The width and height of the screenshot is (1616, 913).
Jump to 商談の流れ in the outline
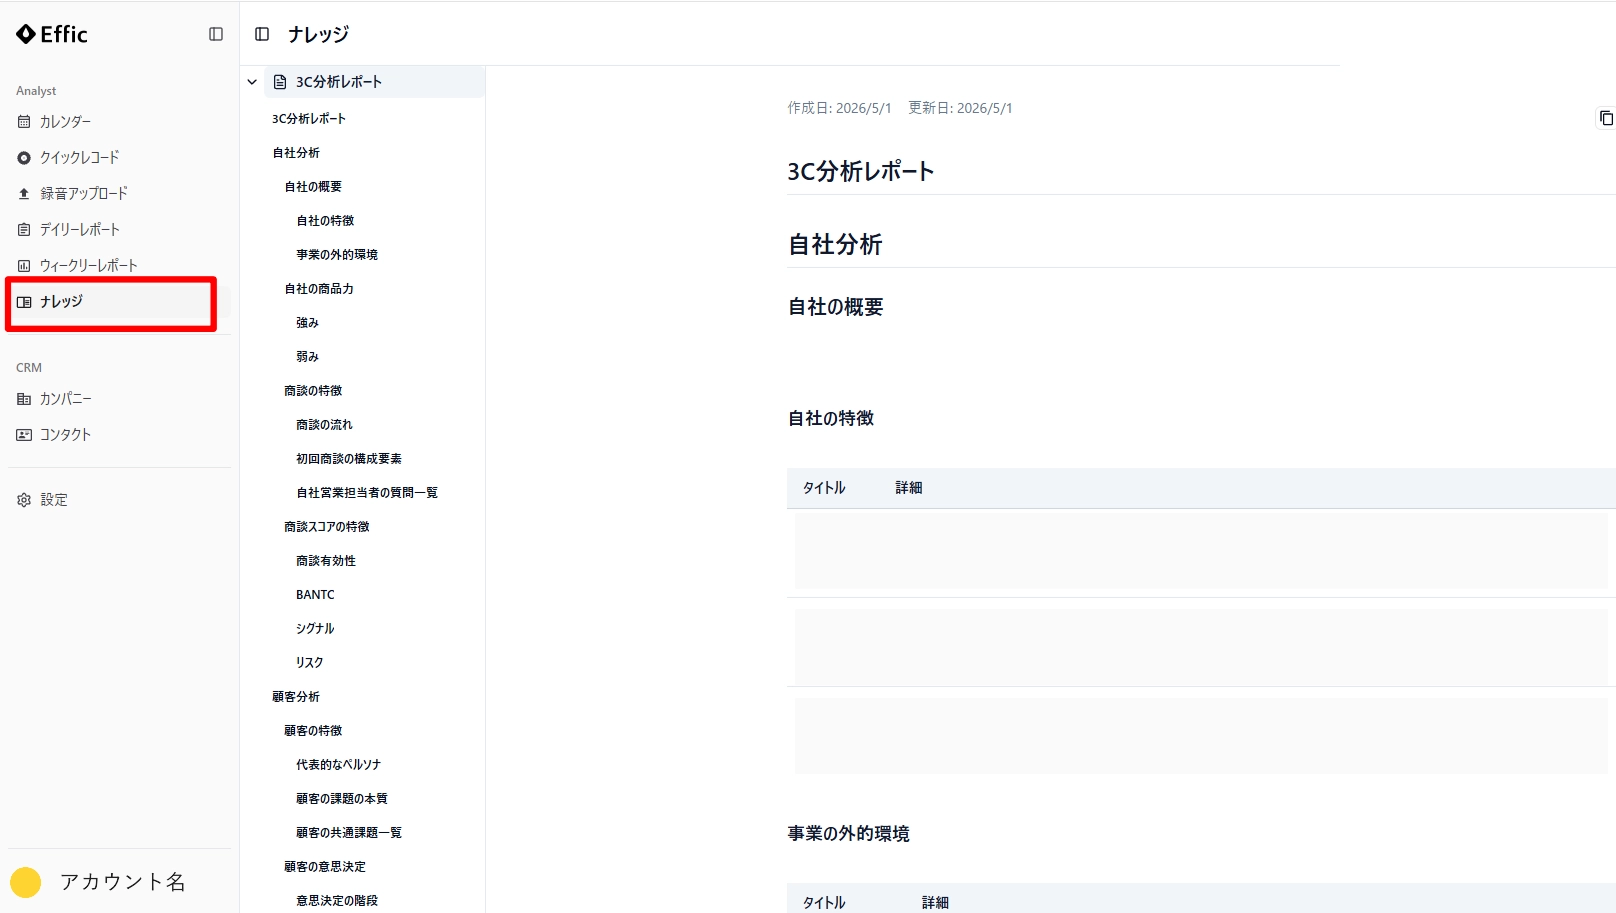tap(324, 425)
